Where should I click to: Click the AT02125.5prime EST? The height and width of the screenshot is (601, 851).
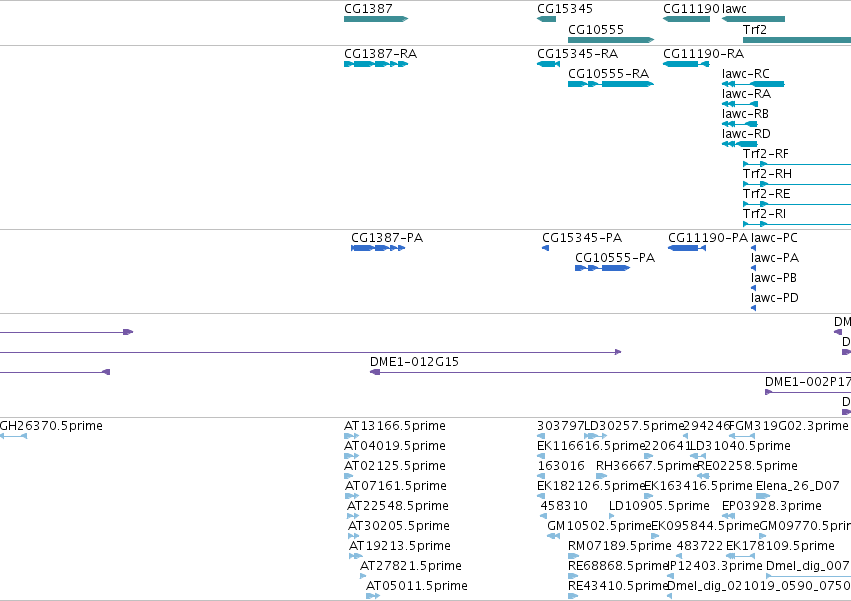pos(348,476)
